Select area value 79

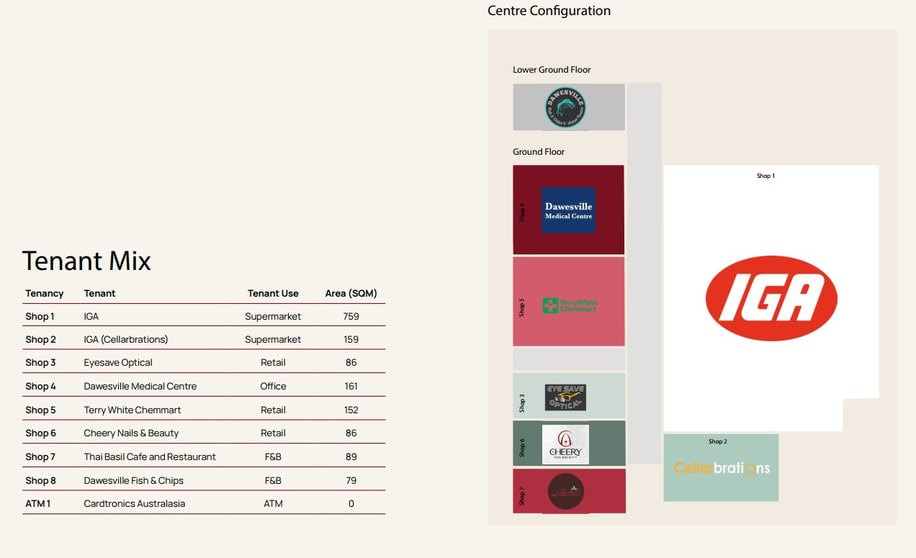tap(351, 480)
